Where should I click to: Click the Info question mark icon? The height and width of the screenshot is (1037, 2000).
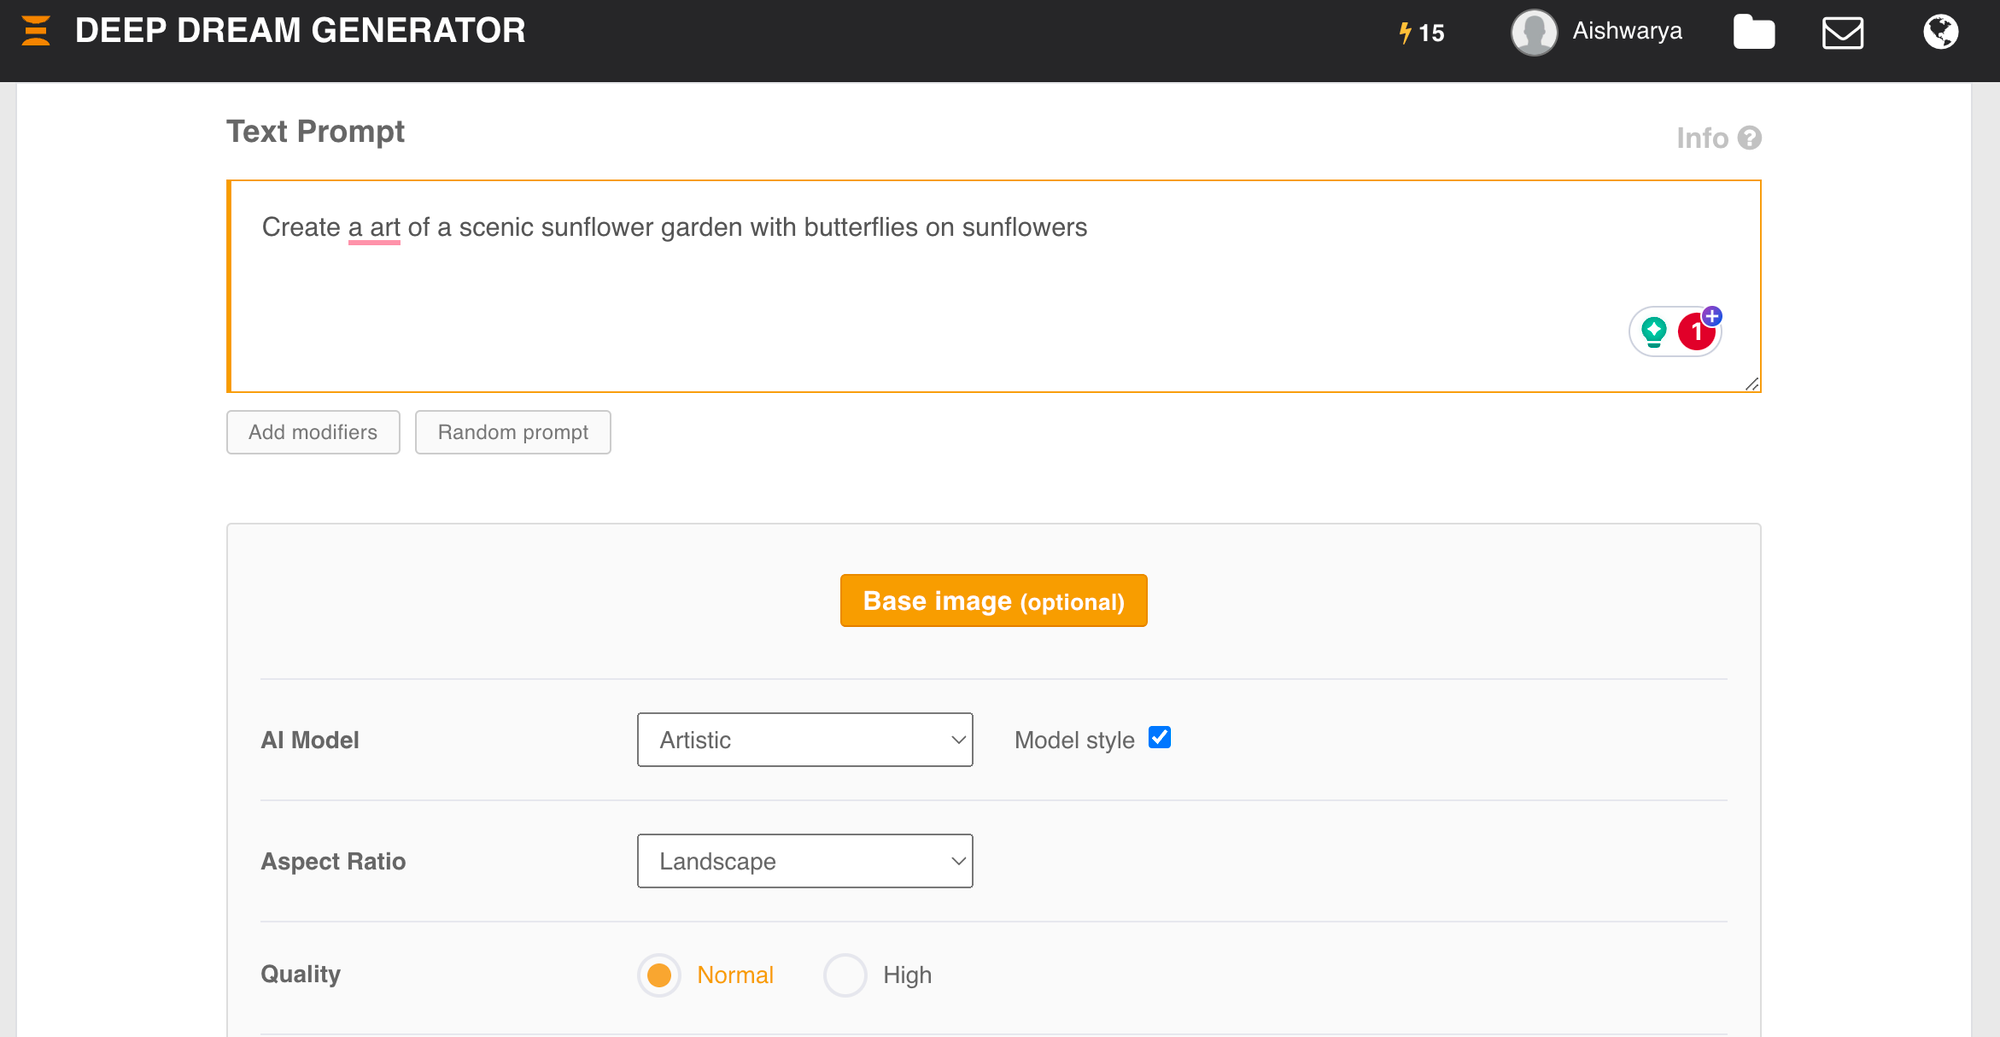tap(1749, 138)
